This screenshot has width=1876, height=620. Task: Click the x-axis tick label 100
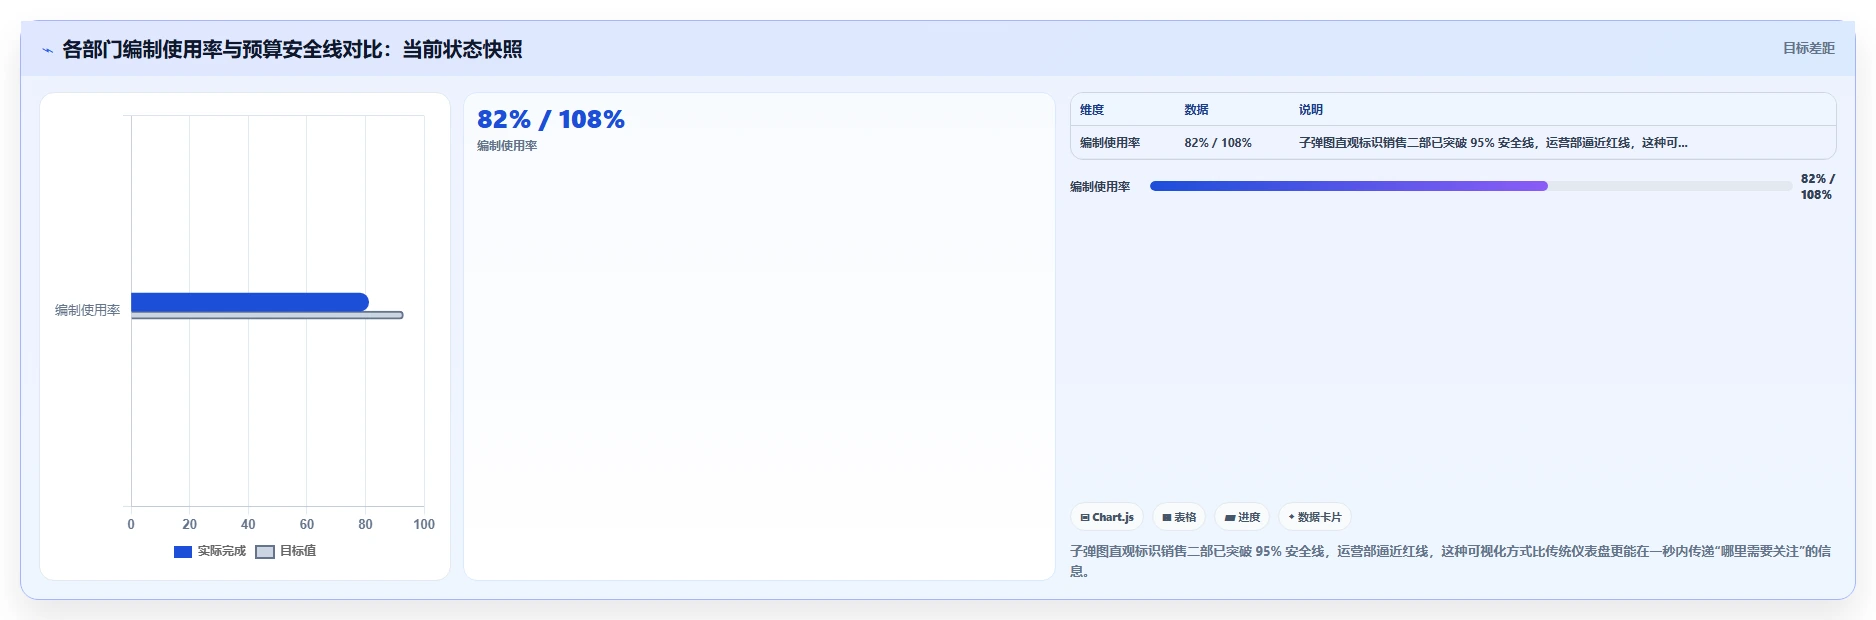click(x=424, y=524)
